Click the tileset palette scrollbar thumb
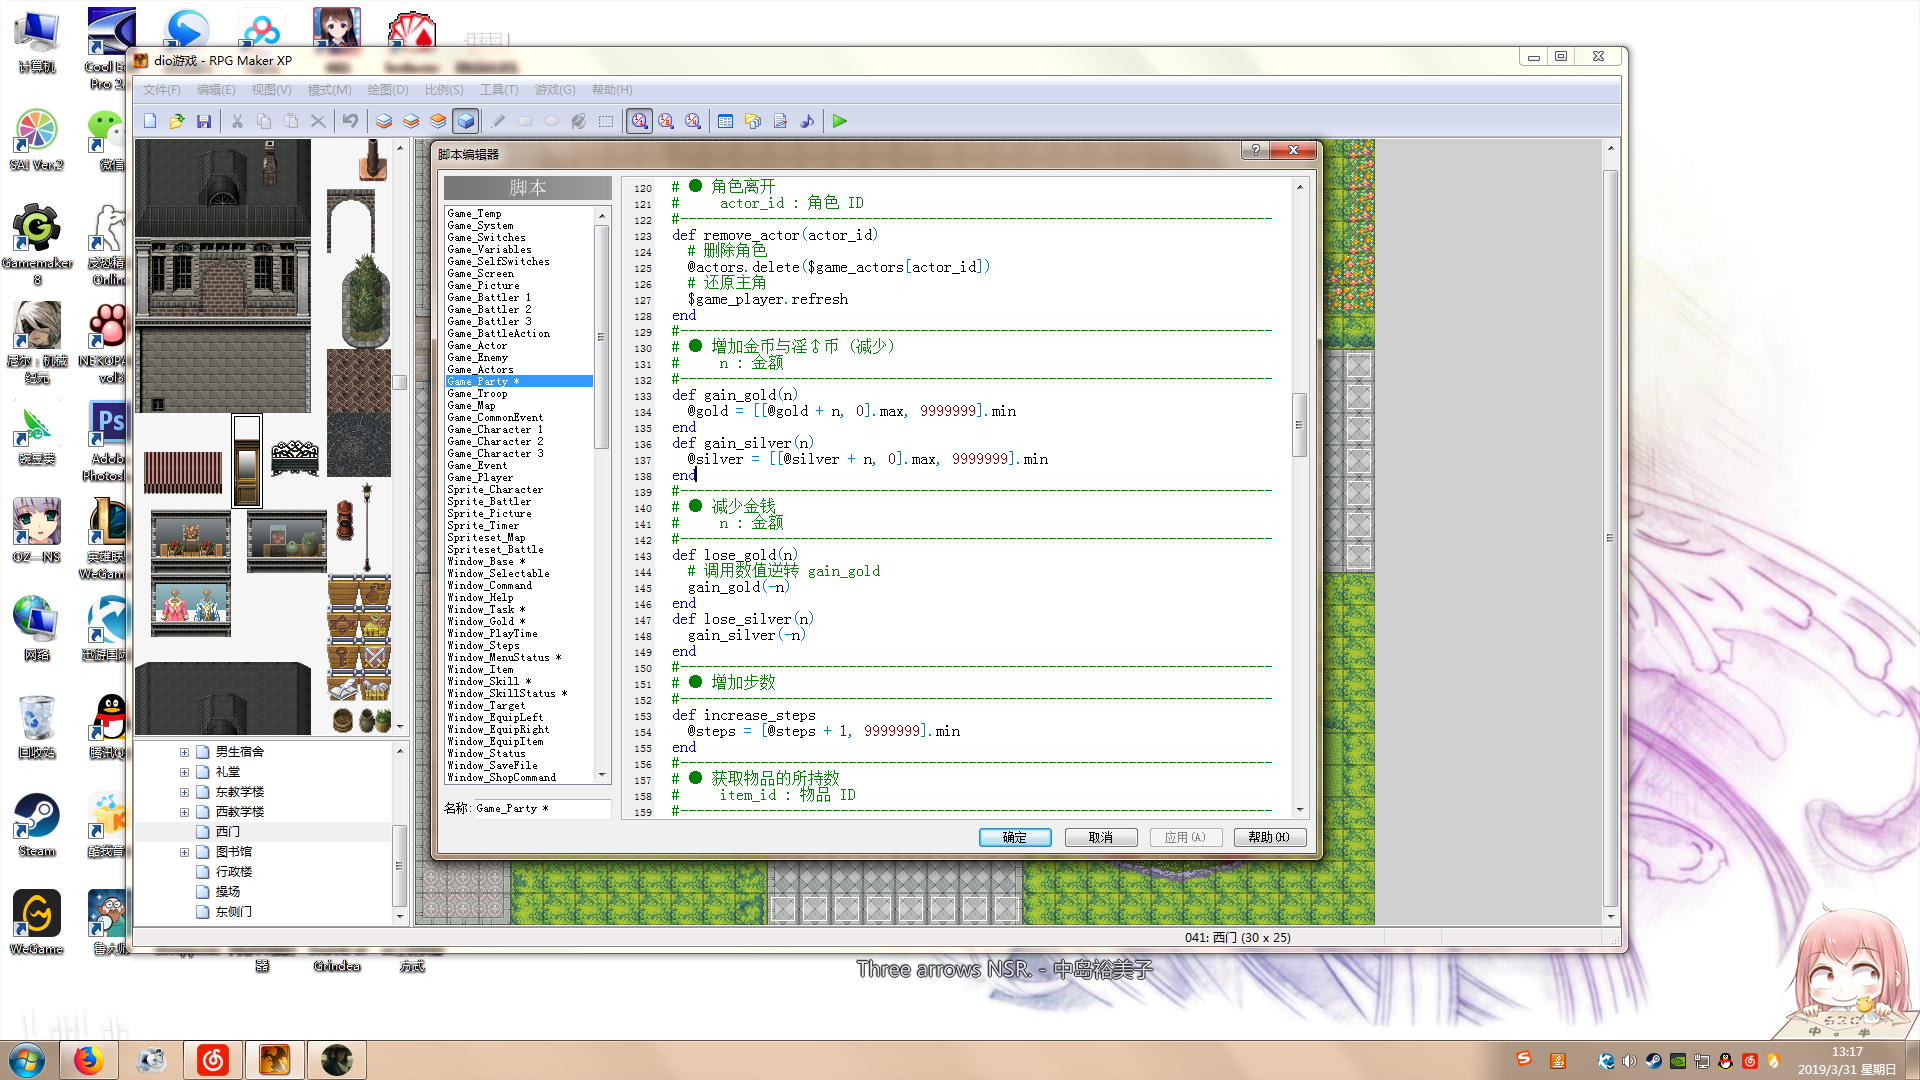The width and height of the screenshot is (1920, 1080). click(x=399, y=382)
